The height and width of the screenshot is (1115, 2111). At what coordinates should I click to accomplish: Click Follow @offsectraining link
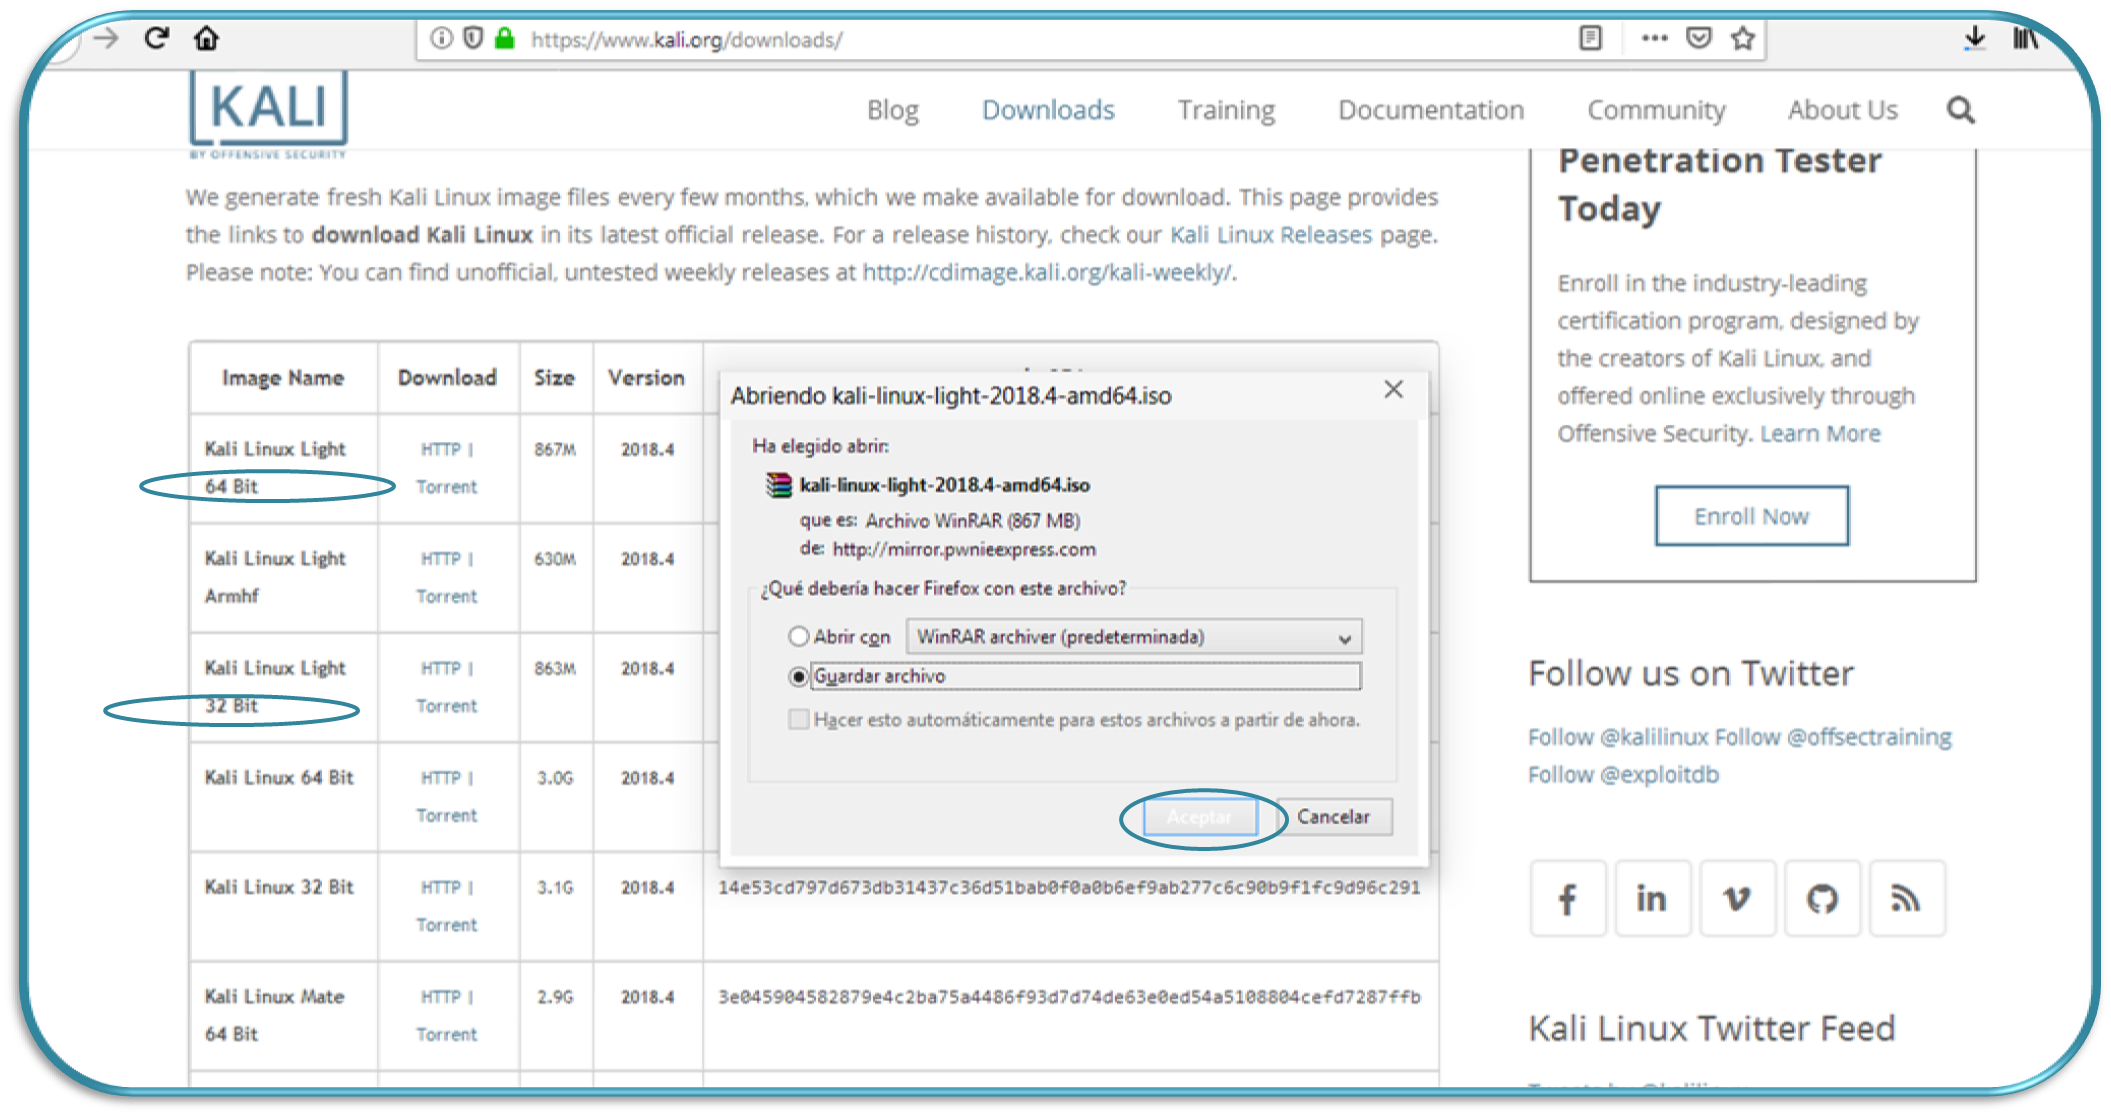pos(1833,737)
